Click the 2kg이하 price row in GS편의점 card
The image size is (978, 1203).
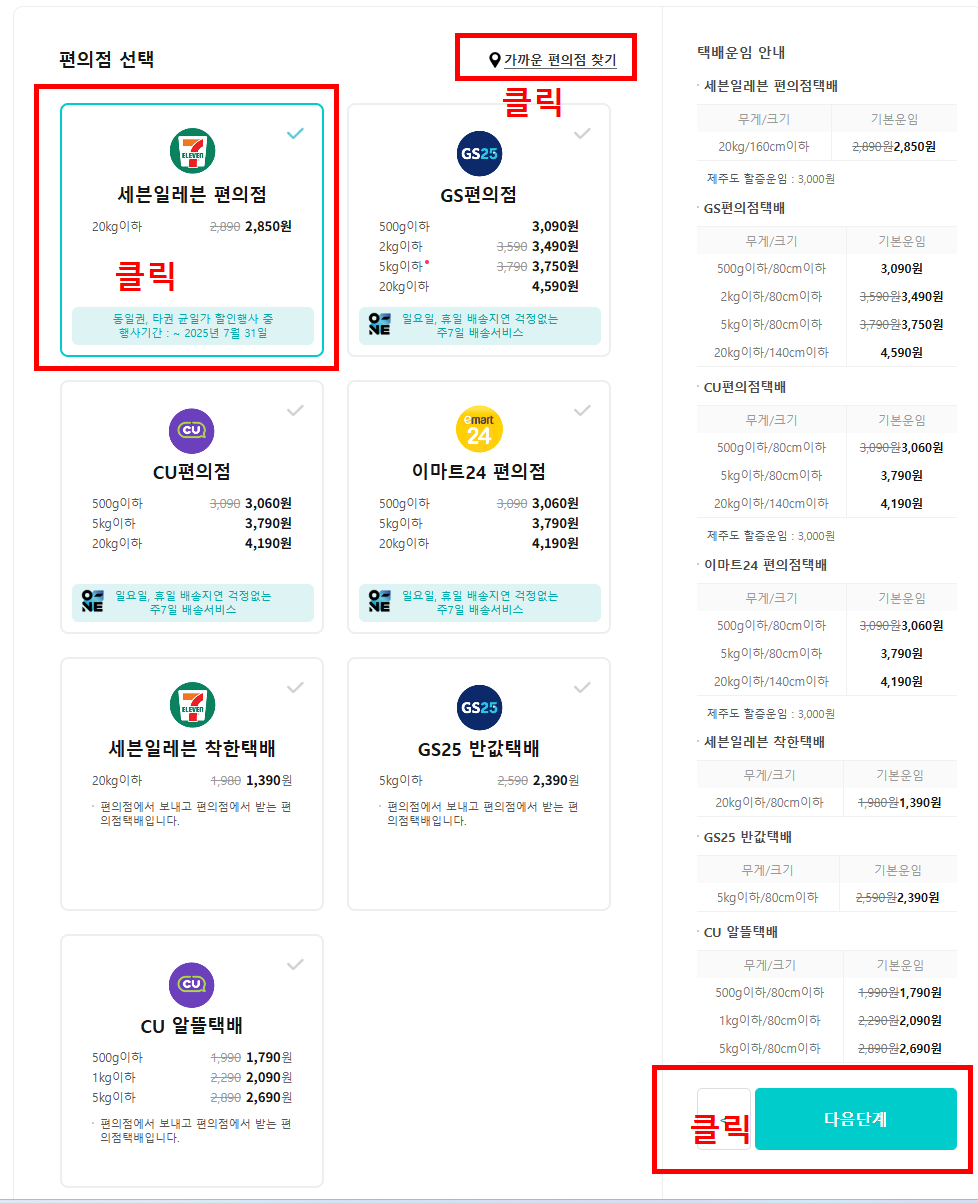tap(479, 246)
